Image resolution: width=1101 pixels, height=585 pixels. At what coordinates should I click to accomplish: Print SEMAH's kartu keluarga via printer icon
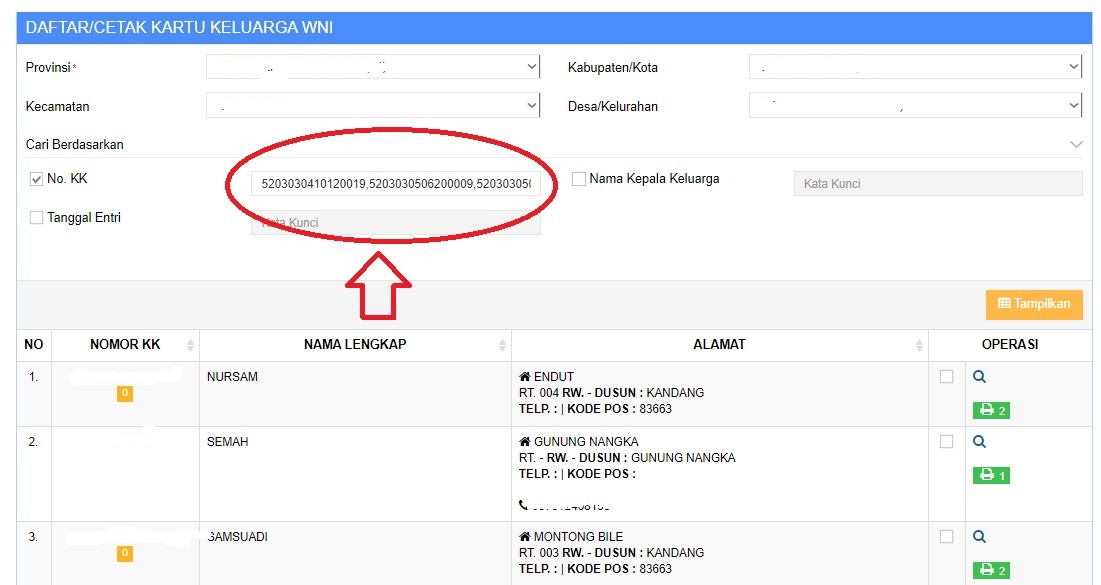click(990, 475)
